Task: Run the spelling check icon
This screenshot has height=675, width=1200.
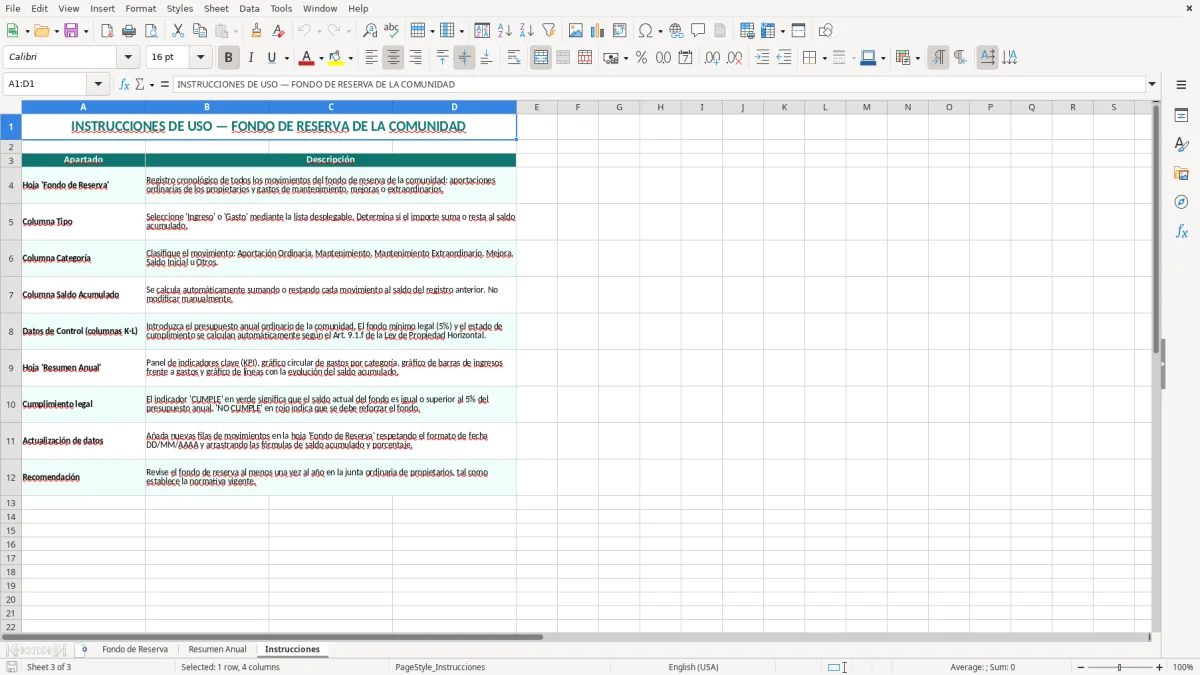Action: click(x=392, y=31)
